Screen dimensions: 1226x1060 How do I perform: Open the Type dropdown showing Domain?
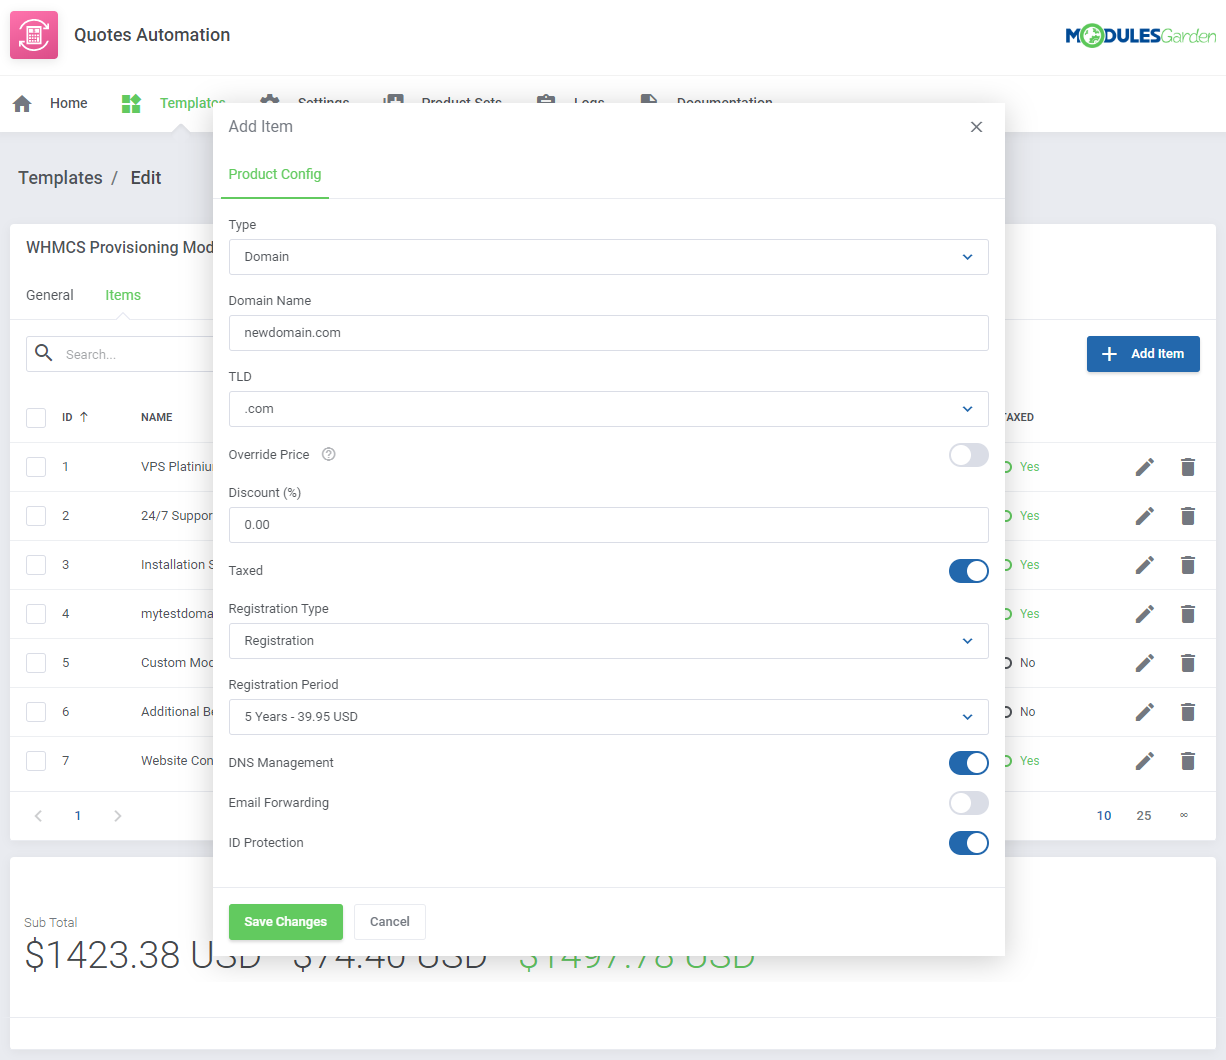pos(608,257)
